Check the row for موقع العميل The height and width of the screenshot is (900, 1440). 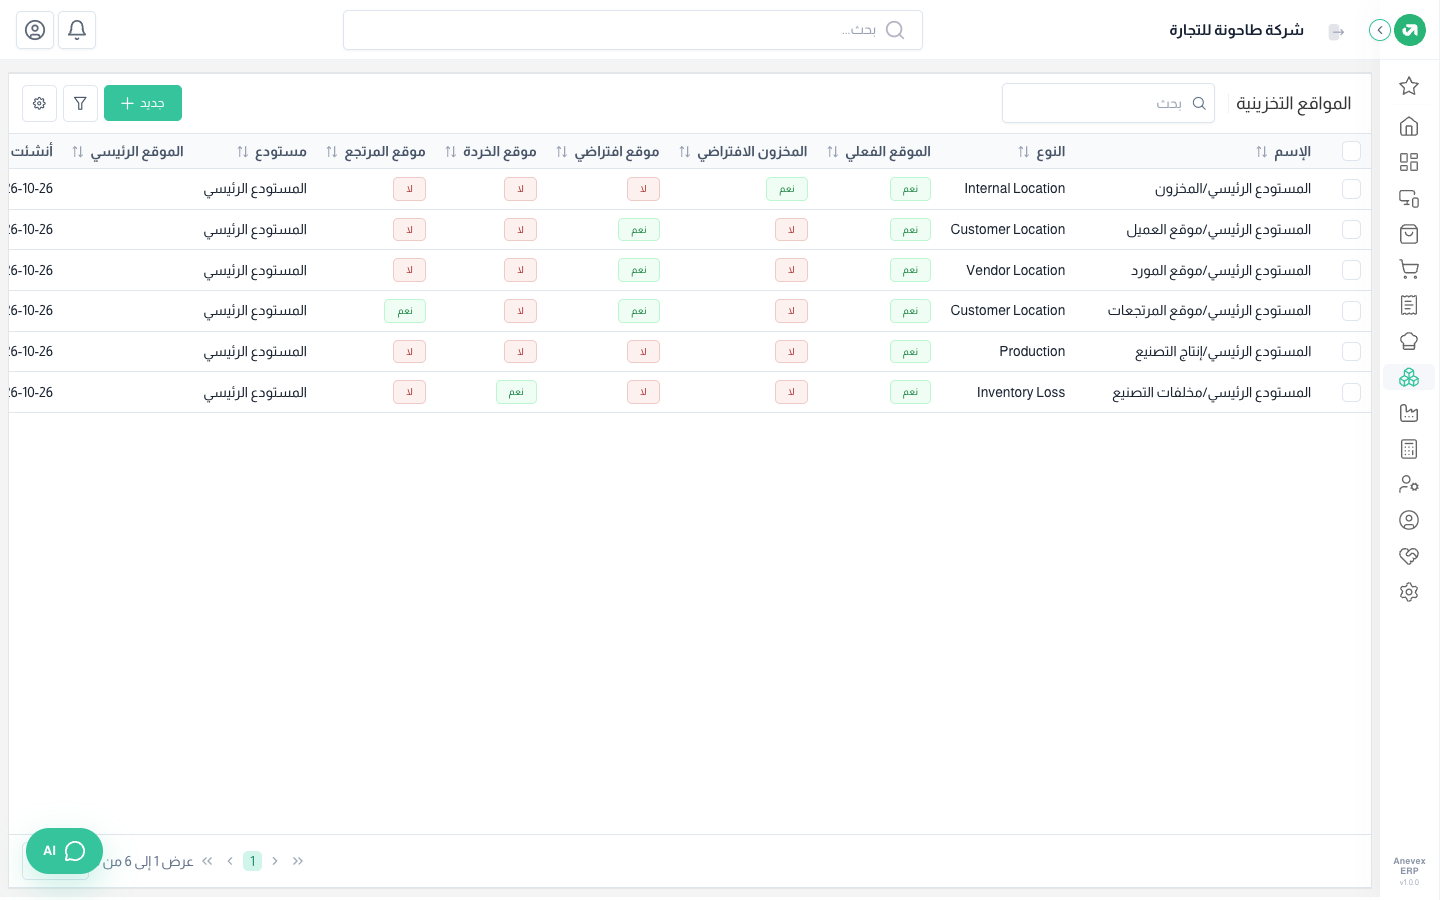click(1351, 229)
